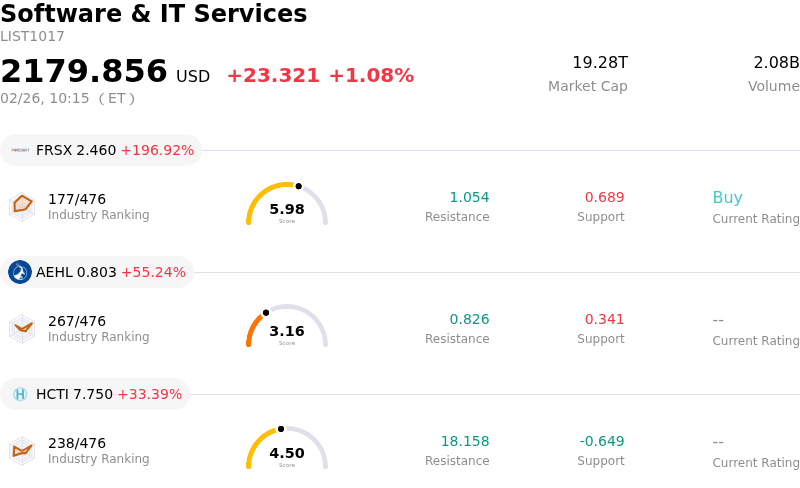The width and height of the screenshot is (800, 488).
Task: Click the FRSX Buy current rating
Action: pyautogui.click(x=727, y=198)
